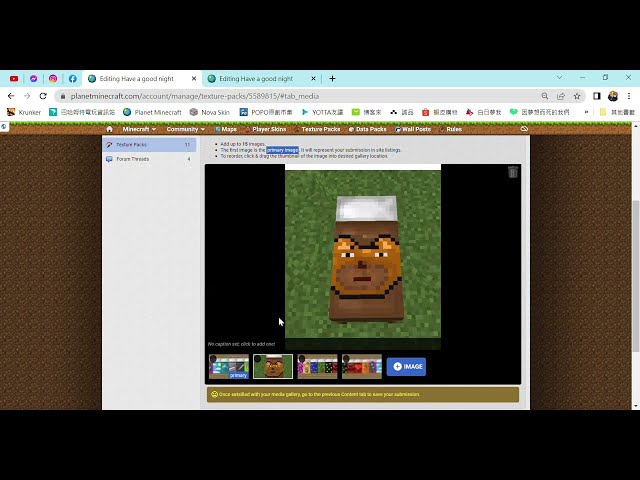The image size is (640, 480).
Task: Open the Wall Posts section
Action: (413, 129)
